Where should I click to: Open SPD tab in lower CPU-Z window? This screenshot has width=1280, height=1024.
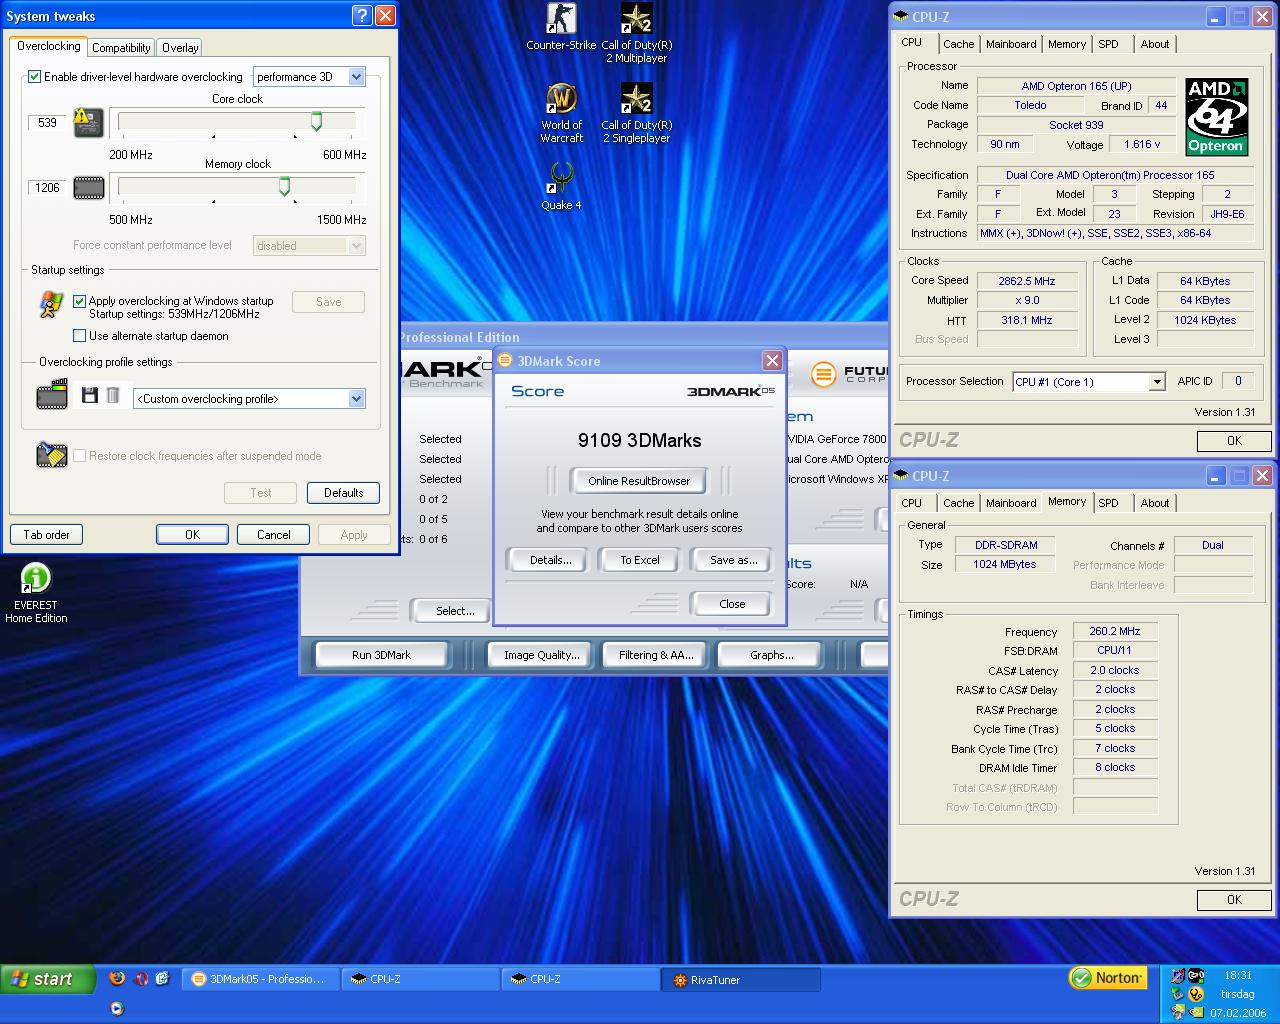pyautogui.click(x=1108, y=503)
